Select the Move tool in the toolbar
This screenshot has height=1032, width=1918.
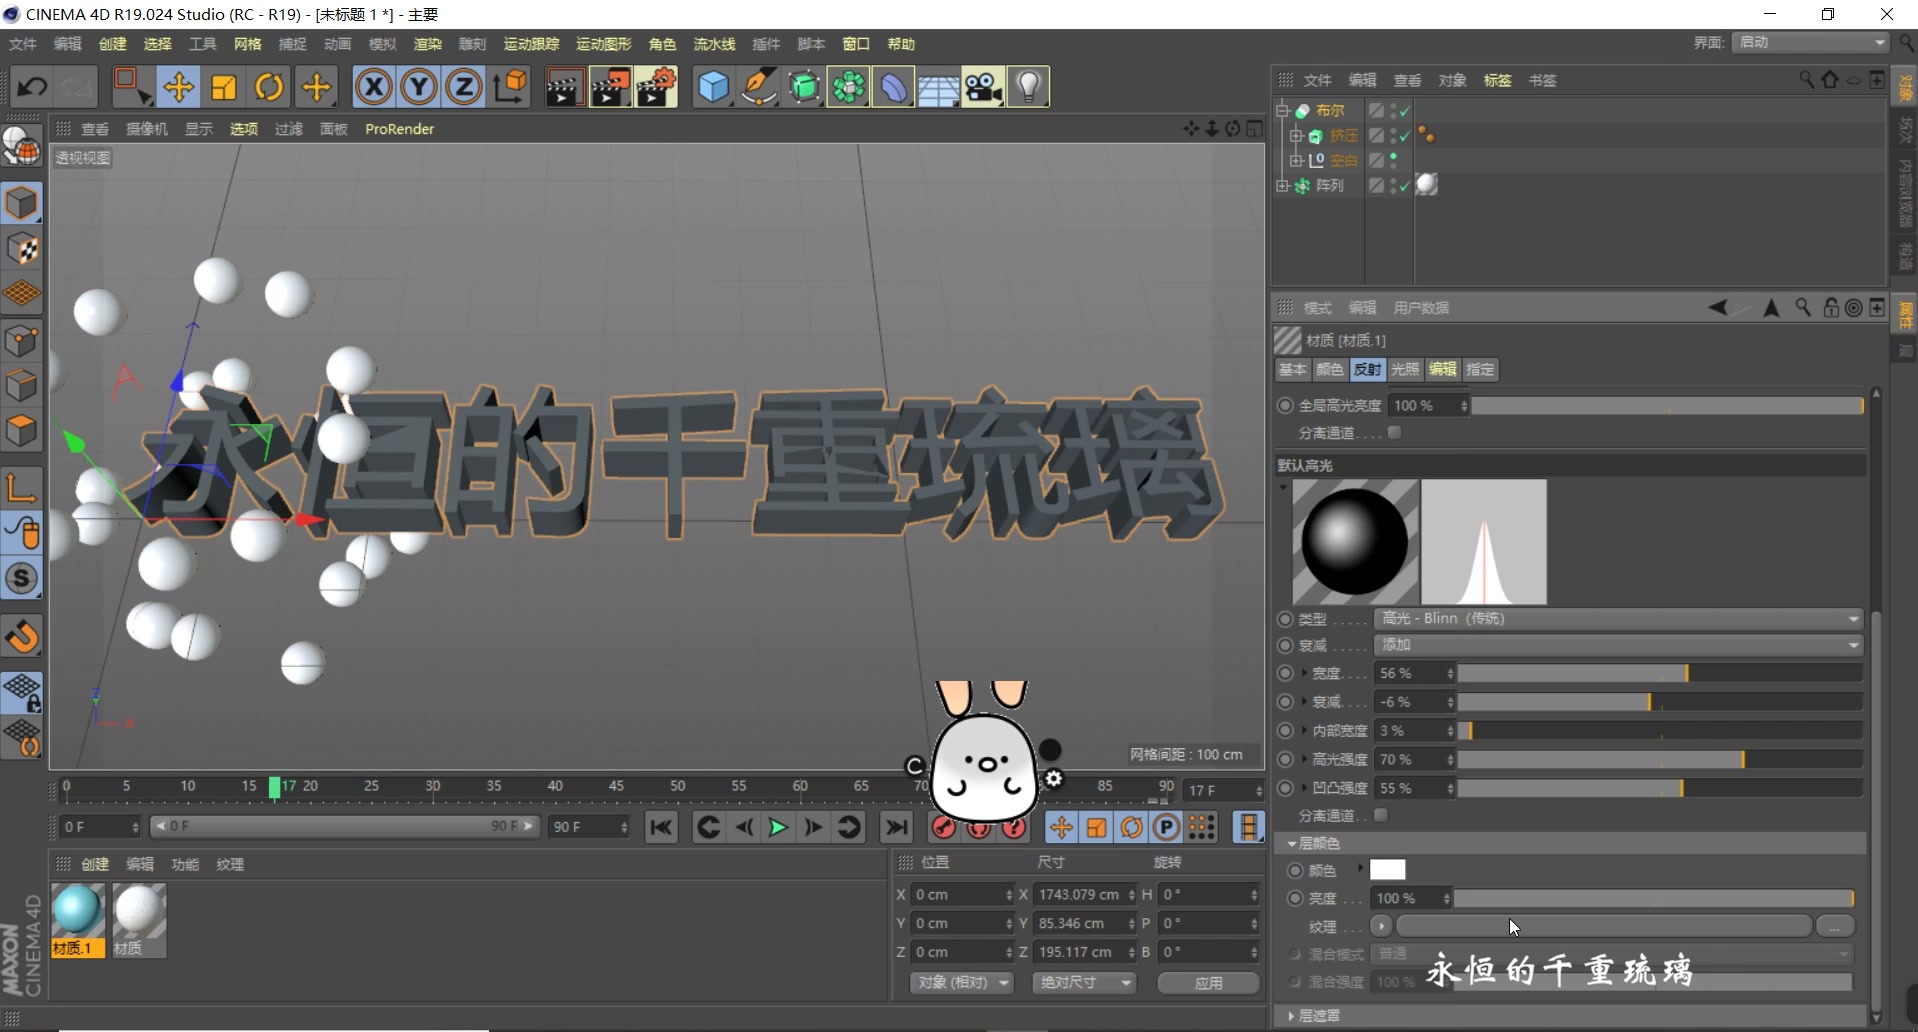pos(178,87)
